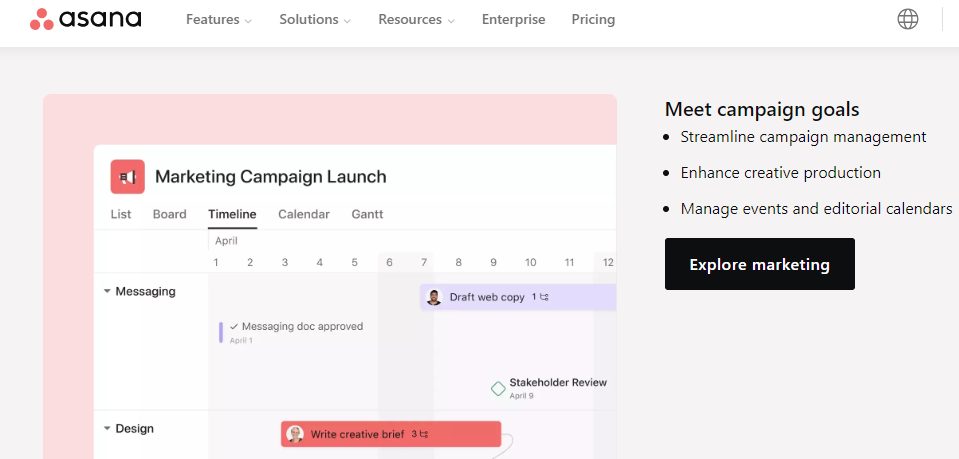Open the Solutions dropdown menu
This screenshot has width=959, height=459.
(x=315, y=20)
